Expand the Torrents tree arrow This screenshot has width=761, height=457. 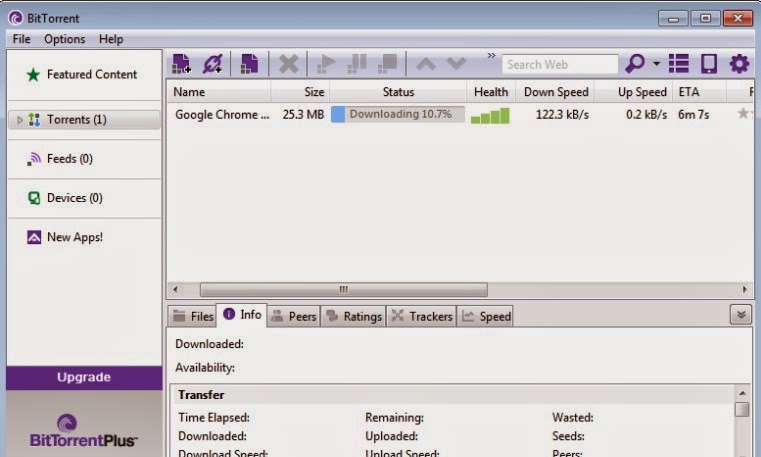pyautogui.click(x=19, y=120)
